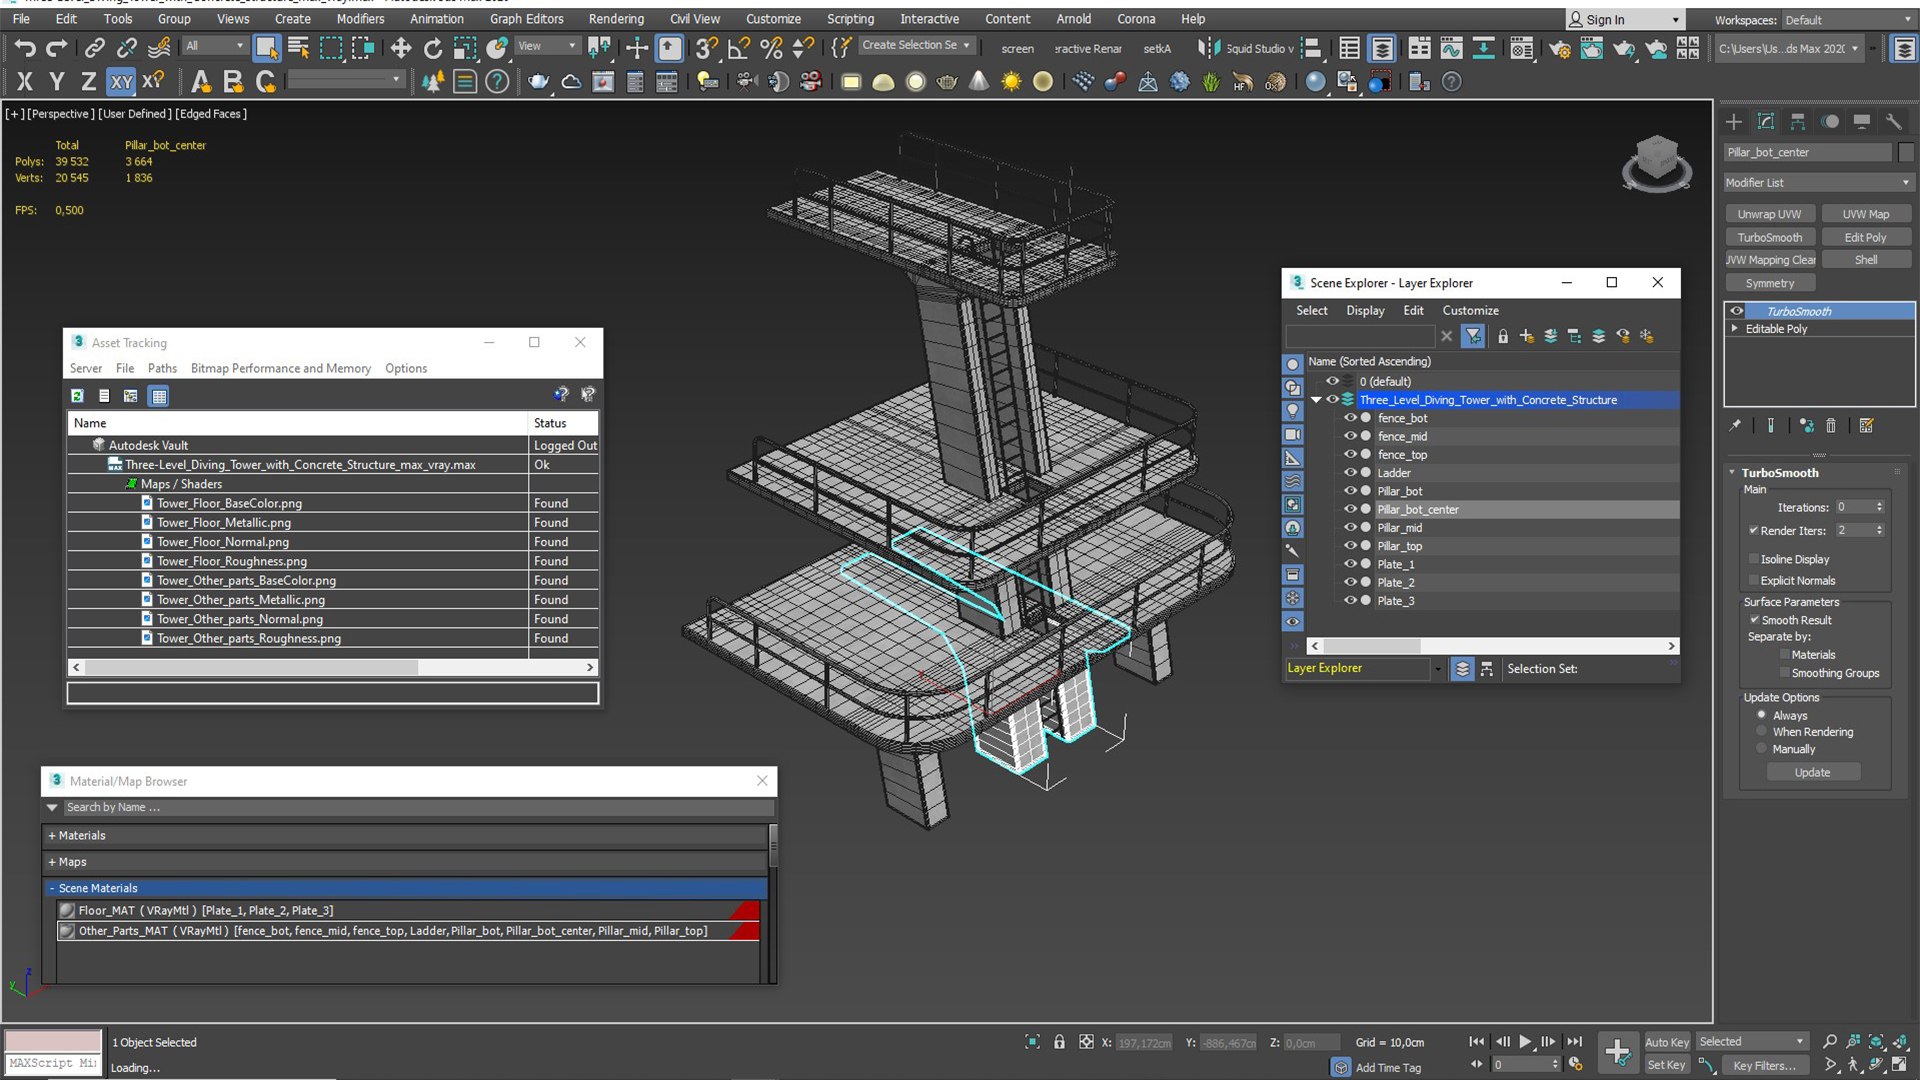Click the Update button in TurboSmooth

point(1812,772)
